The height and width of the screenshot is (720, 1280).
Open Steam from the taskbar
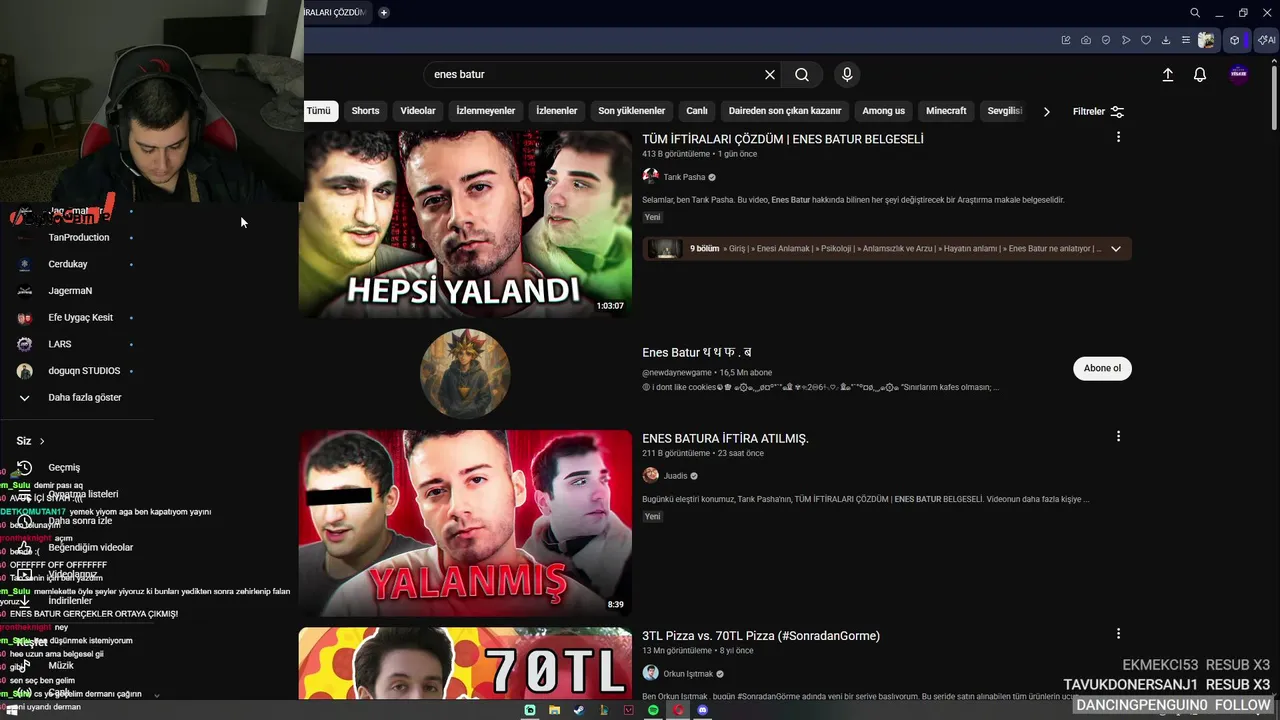click(578, 710)
